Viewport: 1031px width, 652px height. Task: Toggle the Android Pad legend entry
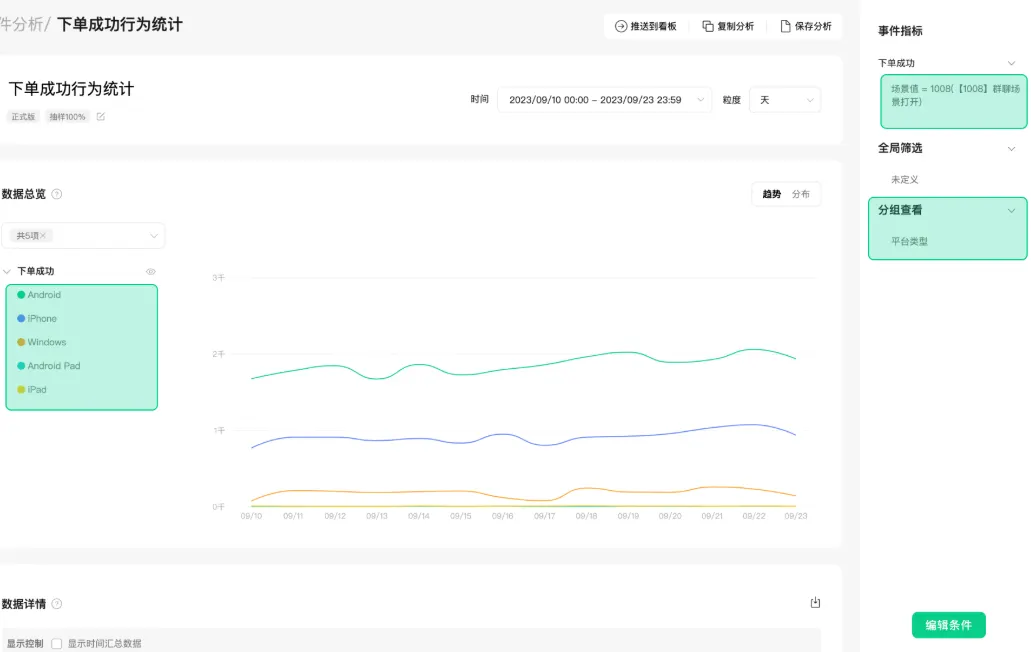click(x=49, y=365)
